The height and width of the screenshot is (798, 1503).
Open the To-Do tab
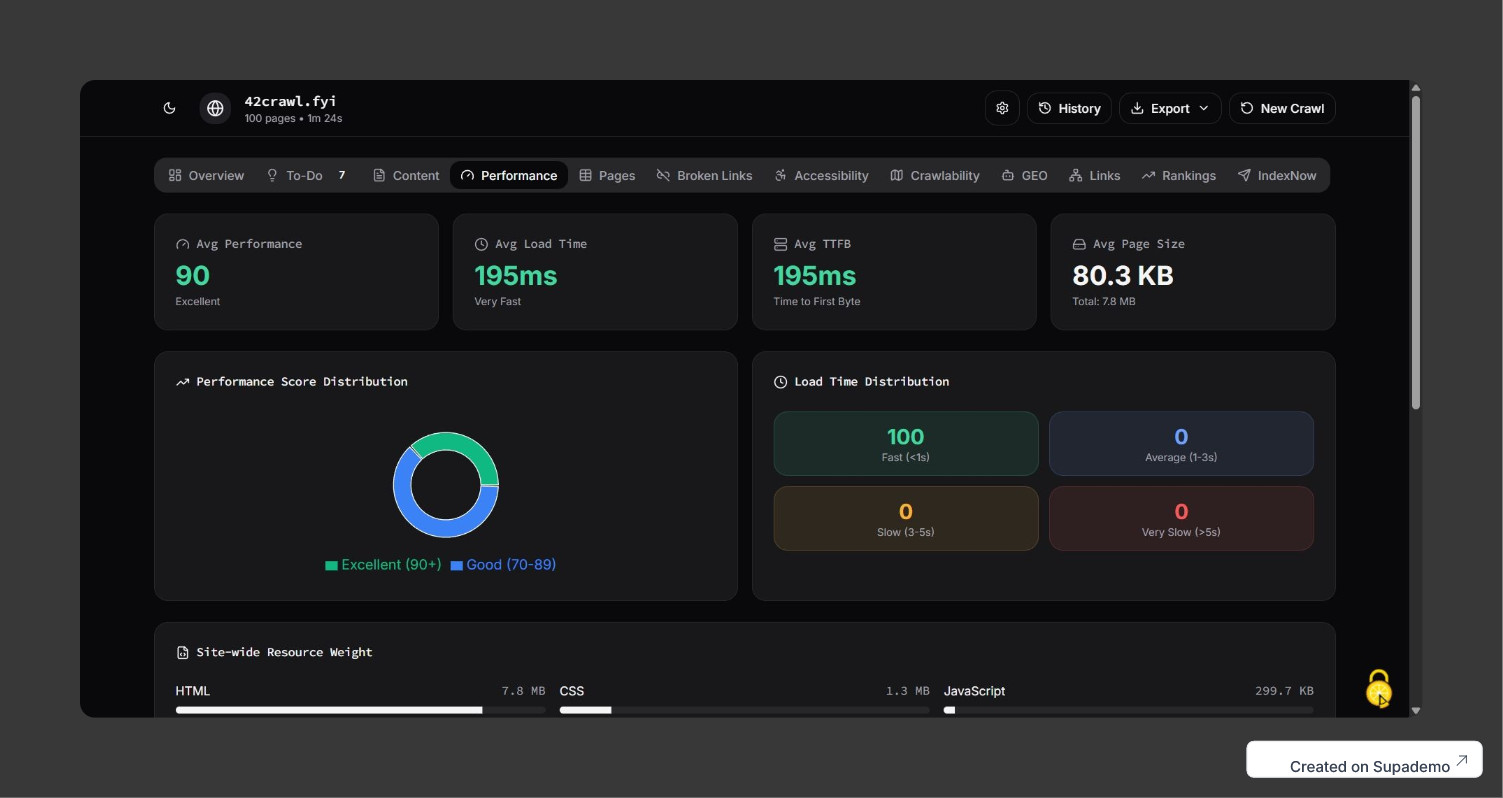coord(304,175)
